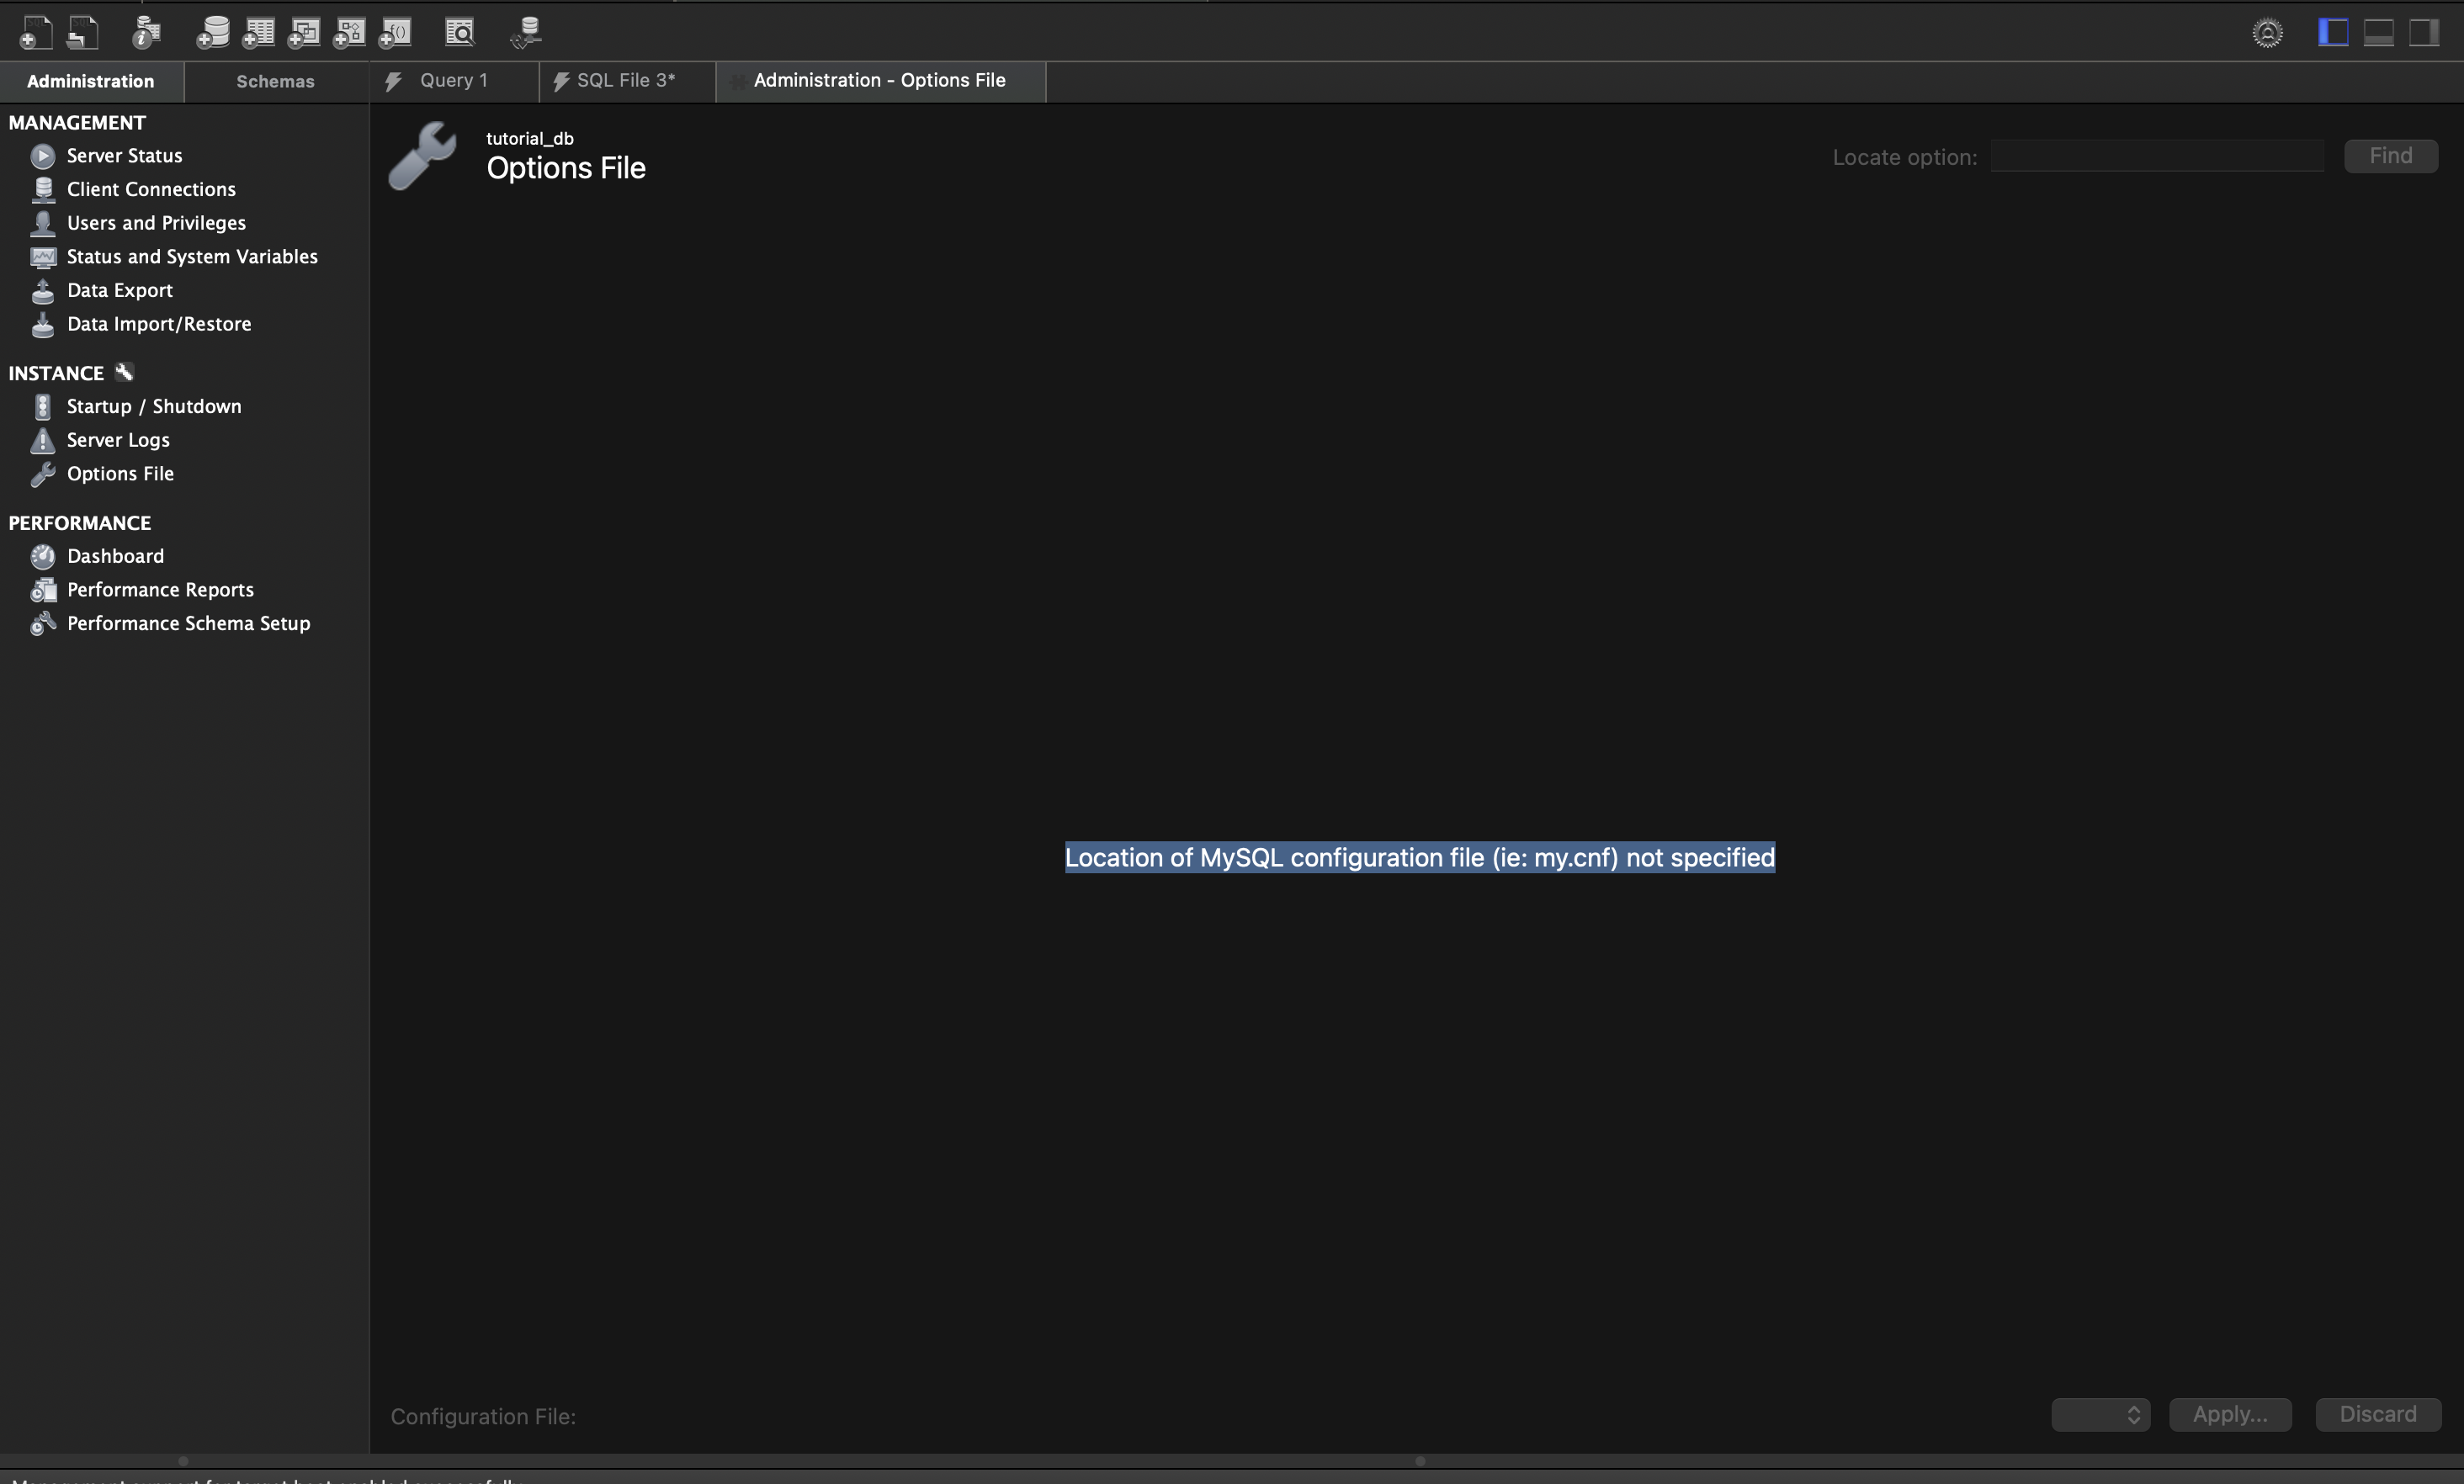Click the Performance Reports icon
This screenshot has width=2464, height=1484.
[42, 590]
